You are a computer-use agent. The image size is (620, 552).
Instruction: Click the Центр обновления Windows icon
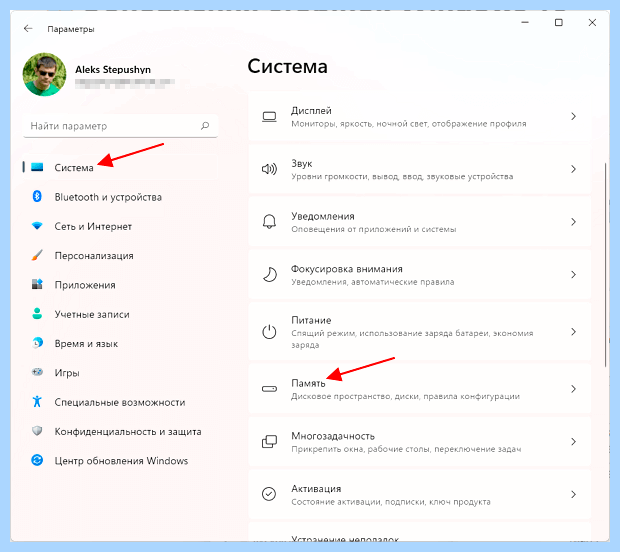point(37,460)
